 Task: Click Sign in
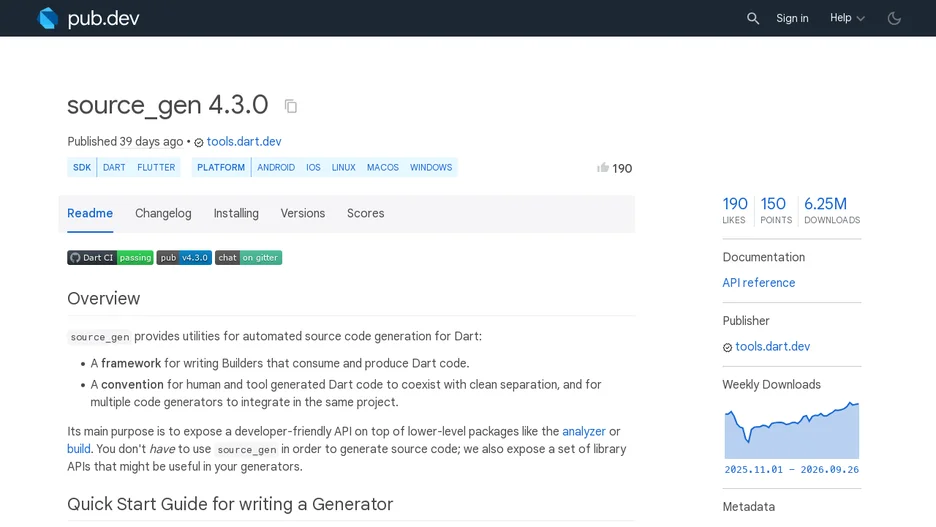point(792,19)
